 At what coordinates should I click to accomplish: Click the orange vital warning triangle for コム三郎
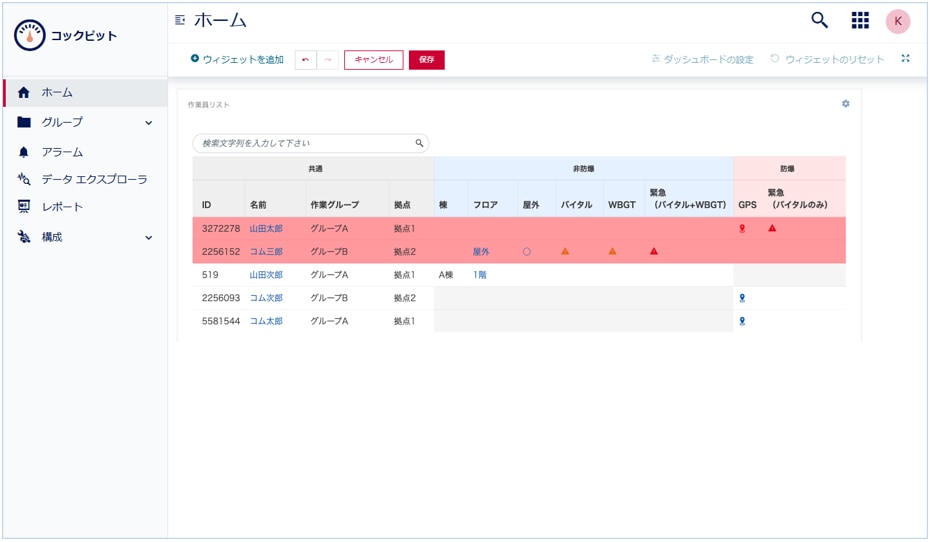point(565,251)
